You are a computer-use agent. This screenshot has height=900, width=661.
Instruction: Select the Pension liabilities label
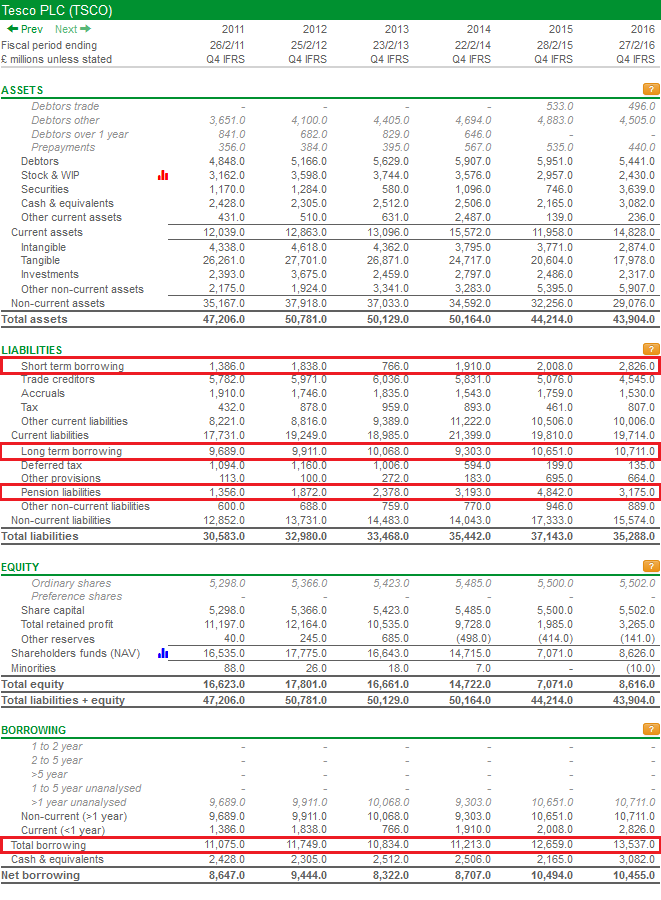click(61, 492)
